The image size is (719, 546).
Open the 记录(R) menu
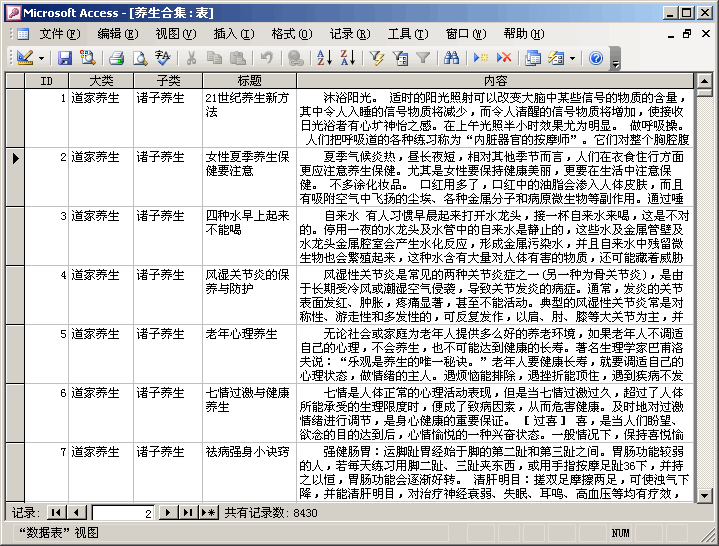[350, 34]
